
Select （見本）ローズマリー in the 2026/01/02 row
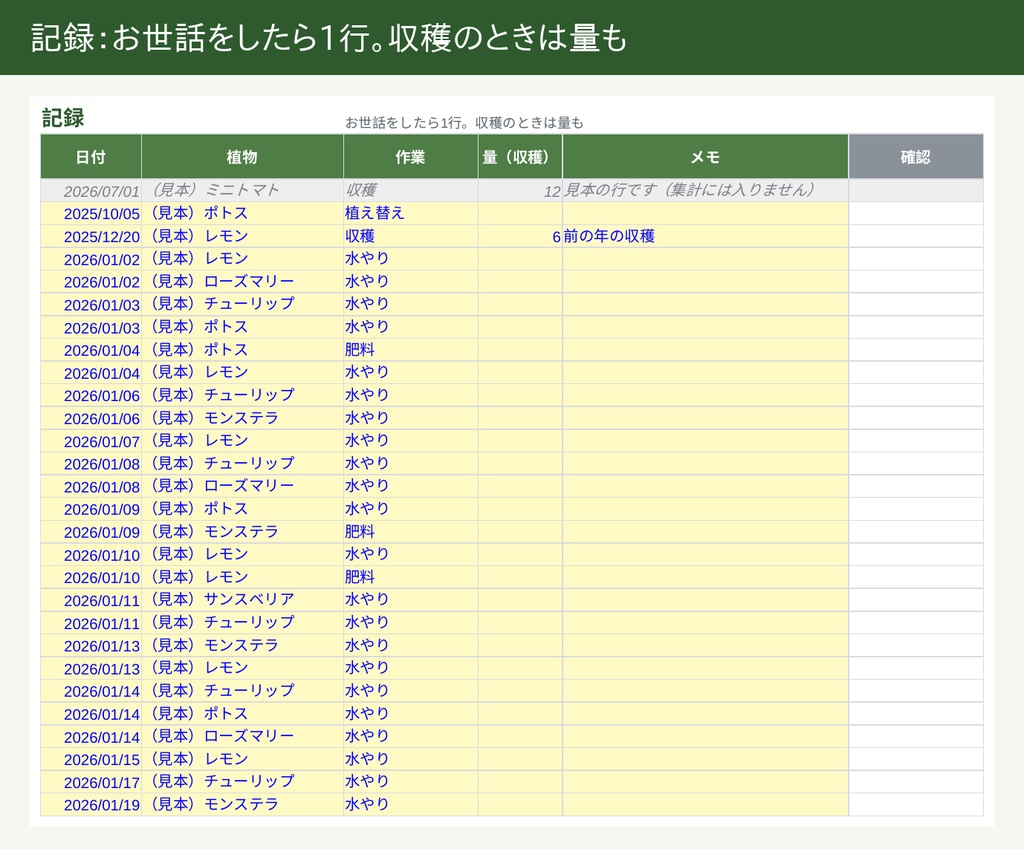pos(242,281)
